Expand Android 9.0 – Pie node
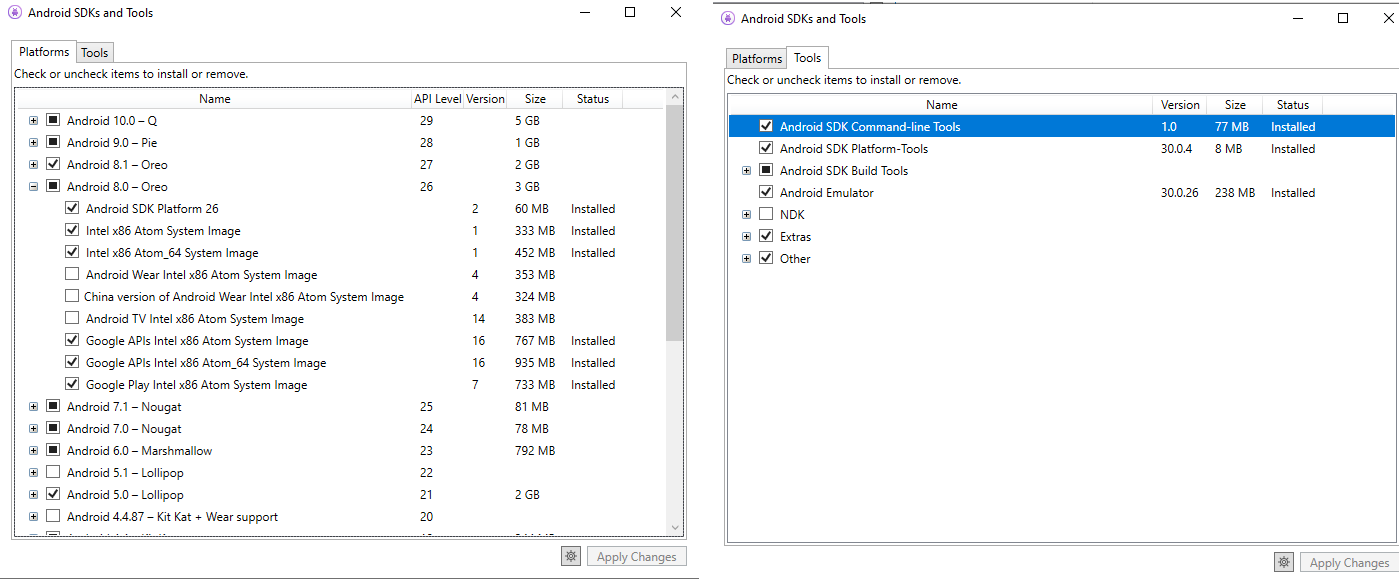This screenshot has width=1399, height=580. pos(34,143)
